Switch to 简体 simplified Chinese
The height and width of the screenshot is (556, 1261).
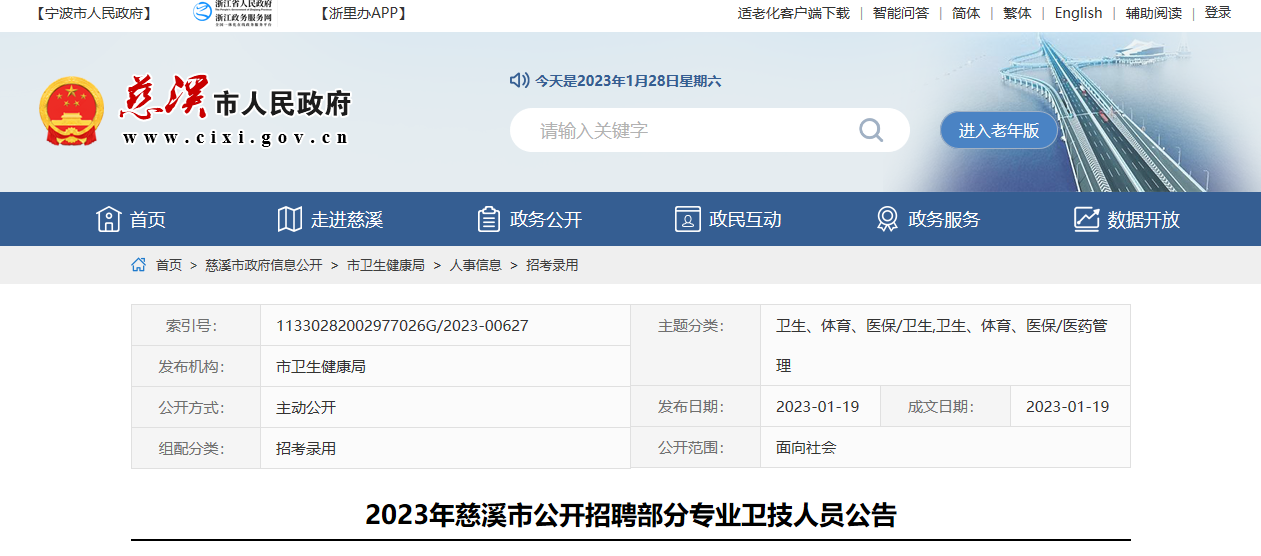point(966,13)
